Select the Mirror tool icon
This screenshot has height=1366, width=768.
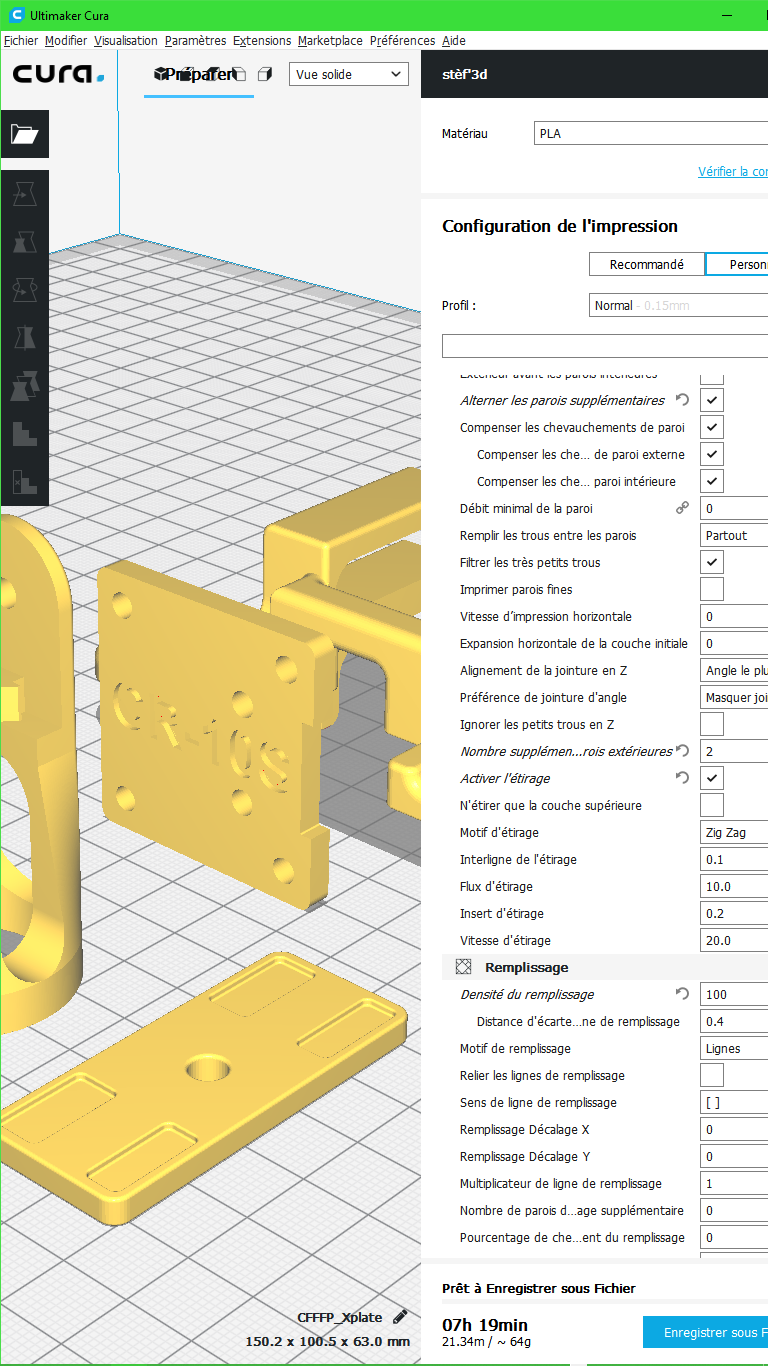24,337
